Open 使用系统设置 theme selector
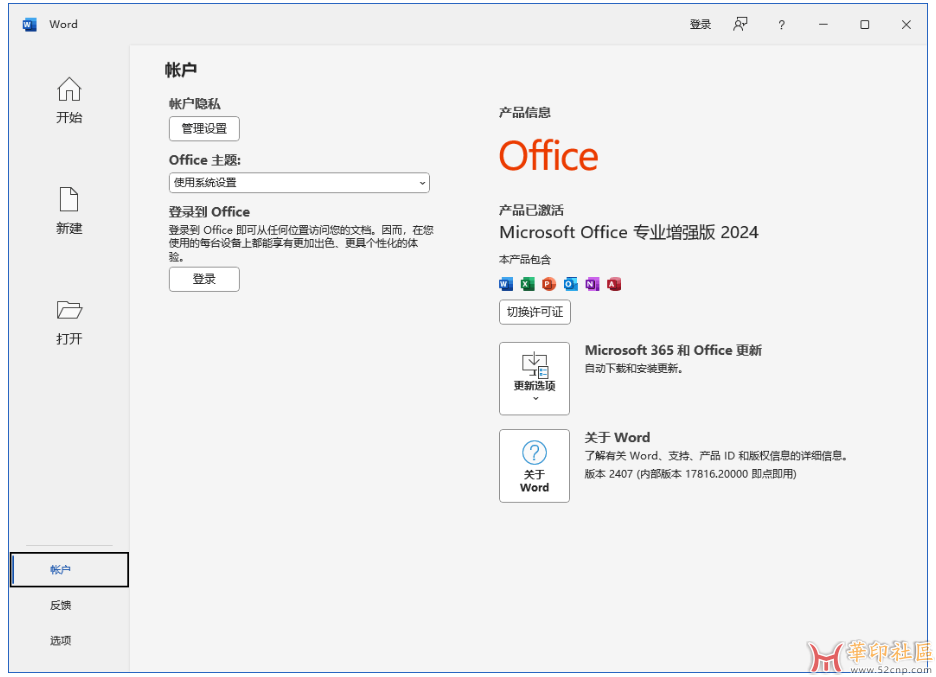 pos(298,183)
